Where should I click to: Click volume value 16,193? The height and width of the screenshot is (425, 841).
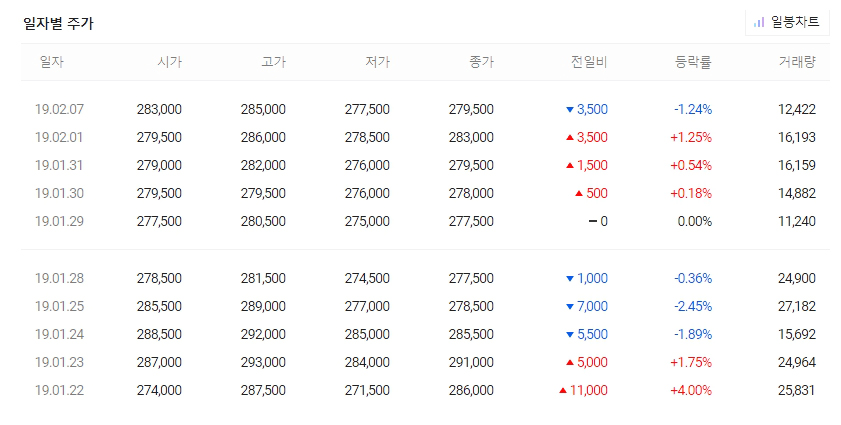(x=797, y=137)
